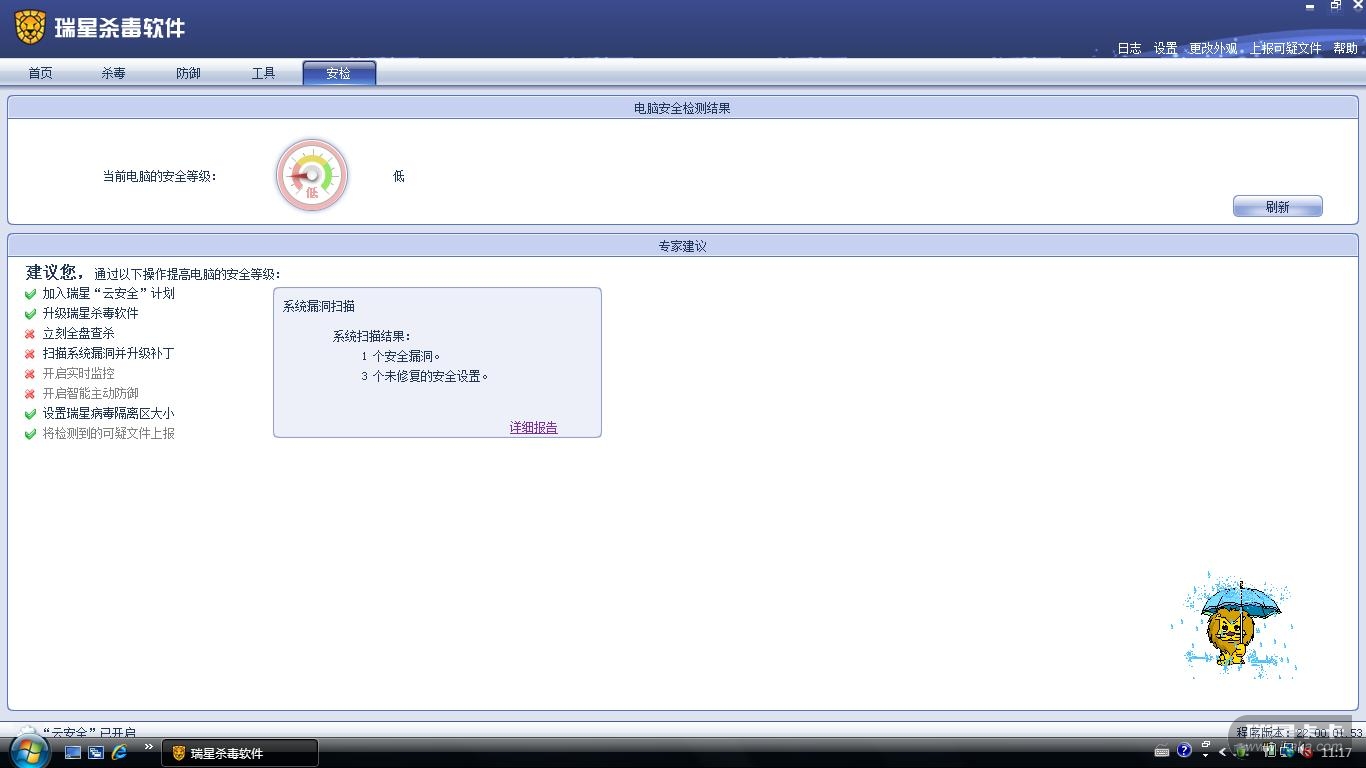The image size is (1366, 768).
Task: Click the Show Desktop quick launch icon
Action: [x=73, y=752]
